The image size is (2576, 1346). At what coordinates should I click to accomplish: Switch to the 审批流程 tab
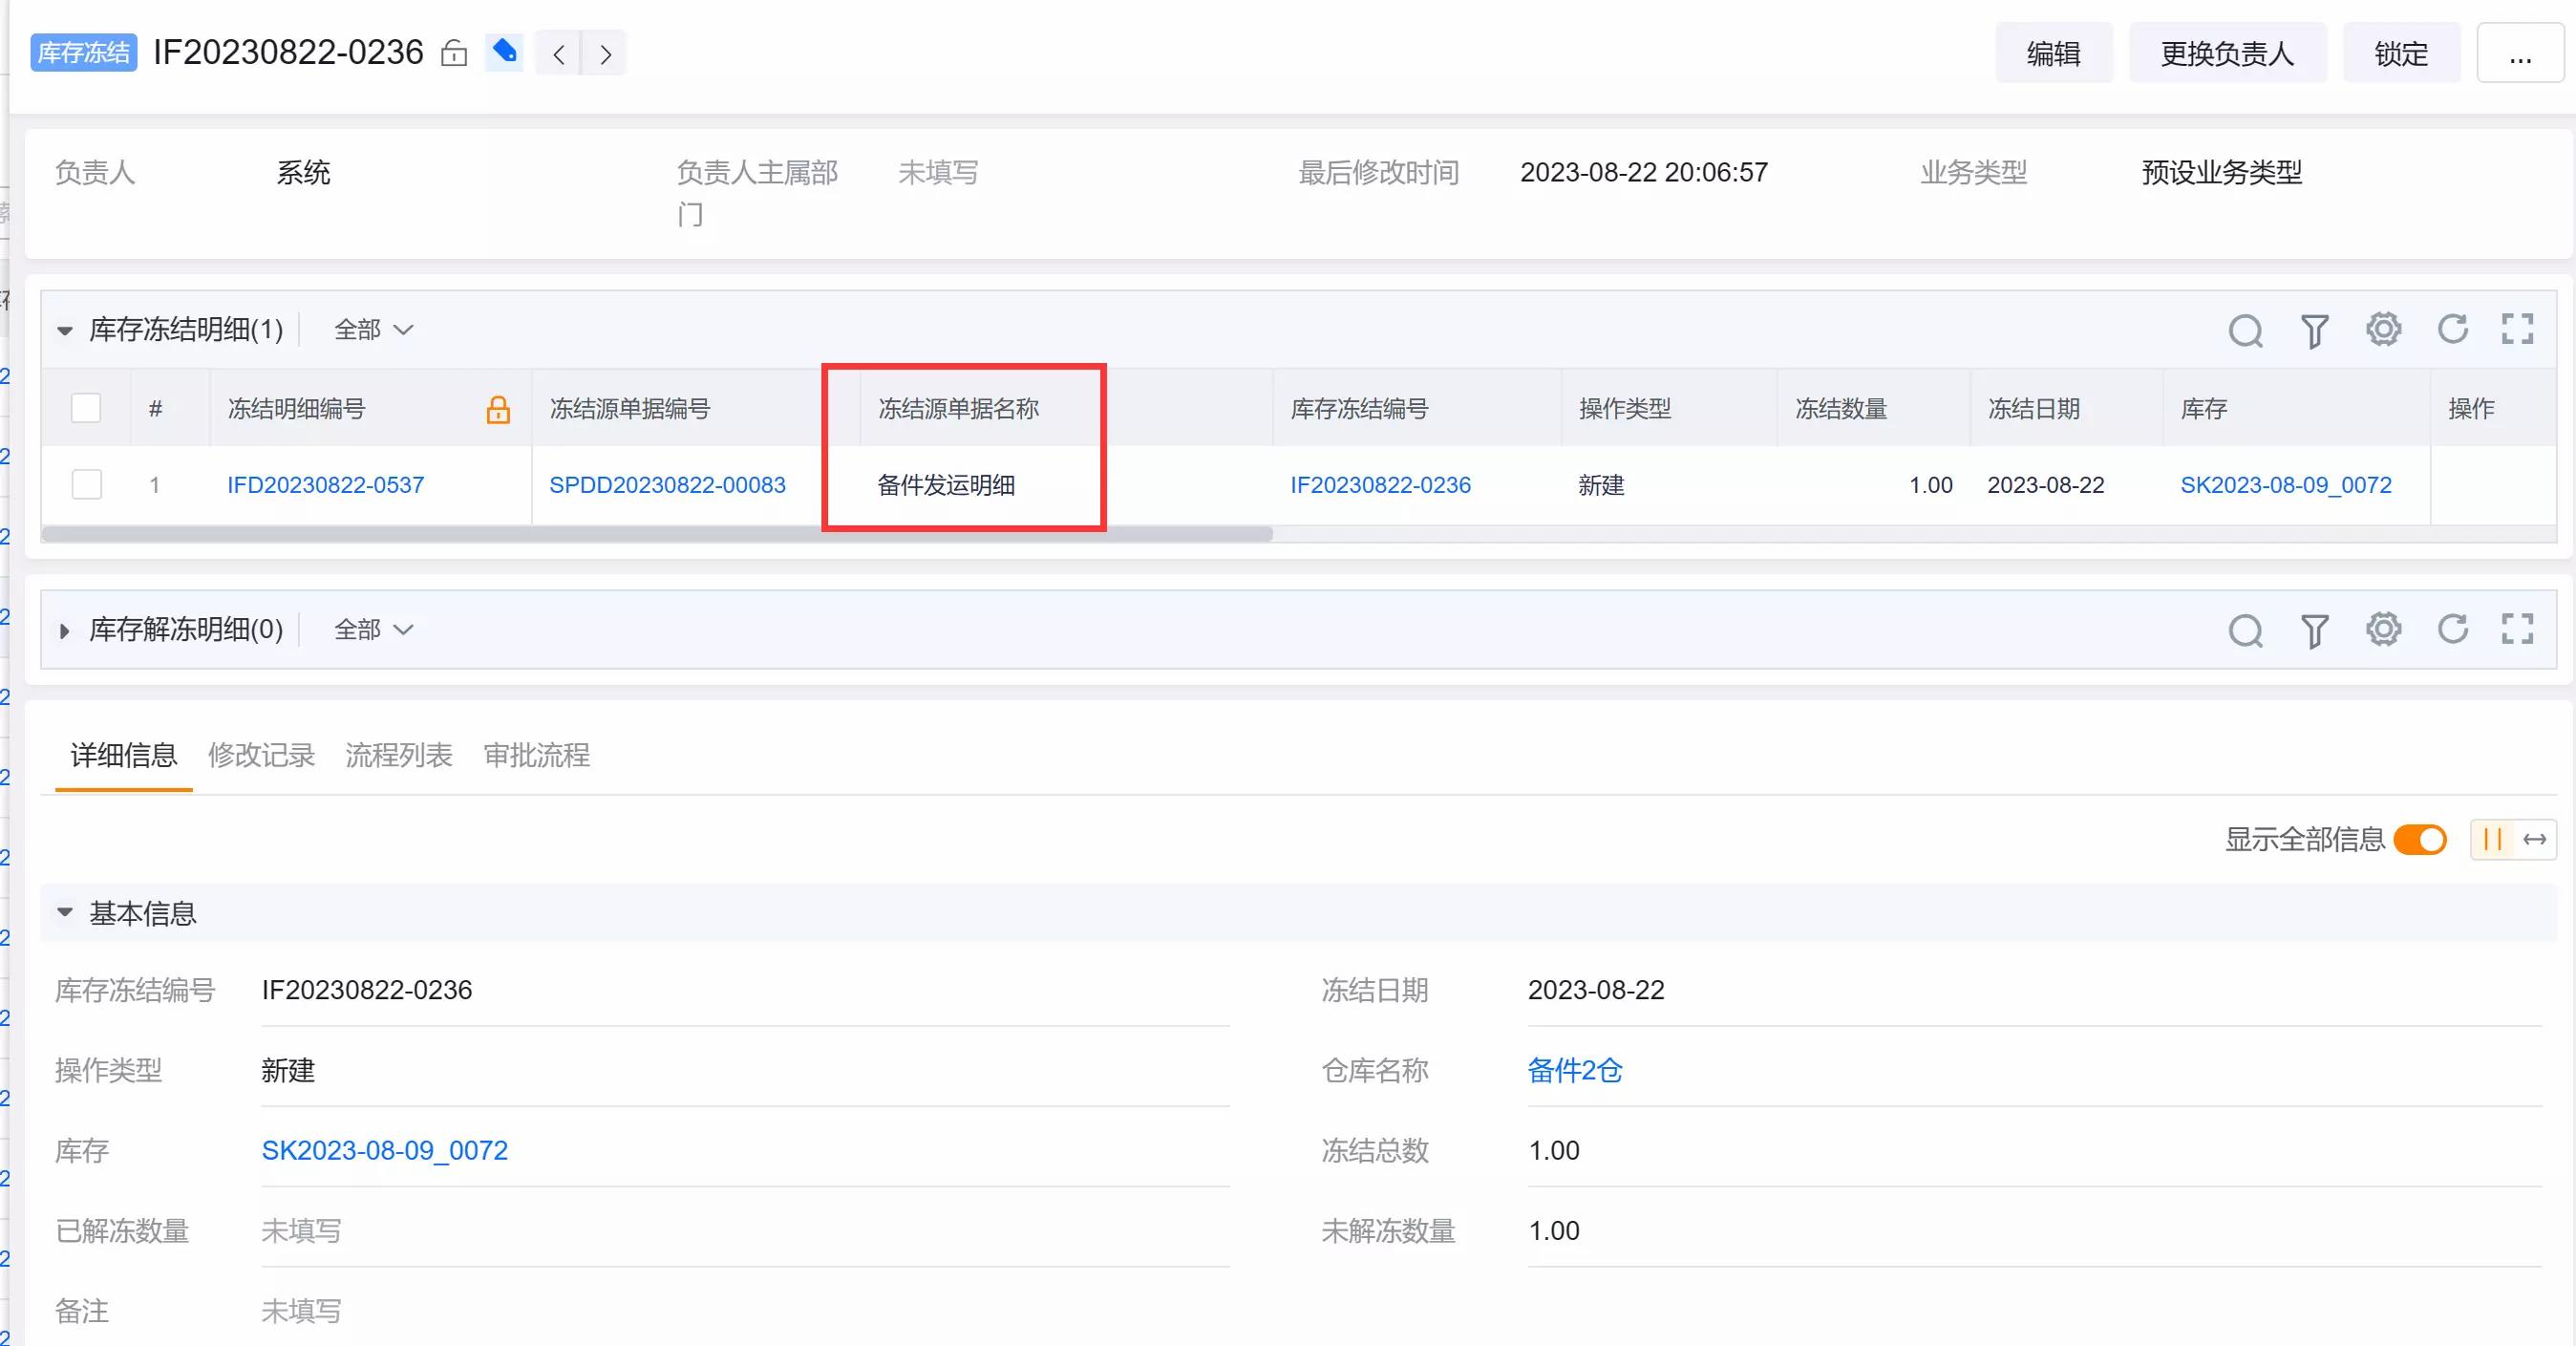coord(537,755)
